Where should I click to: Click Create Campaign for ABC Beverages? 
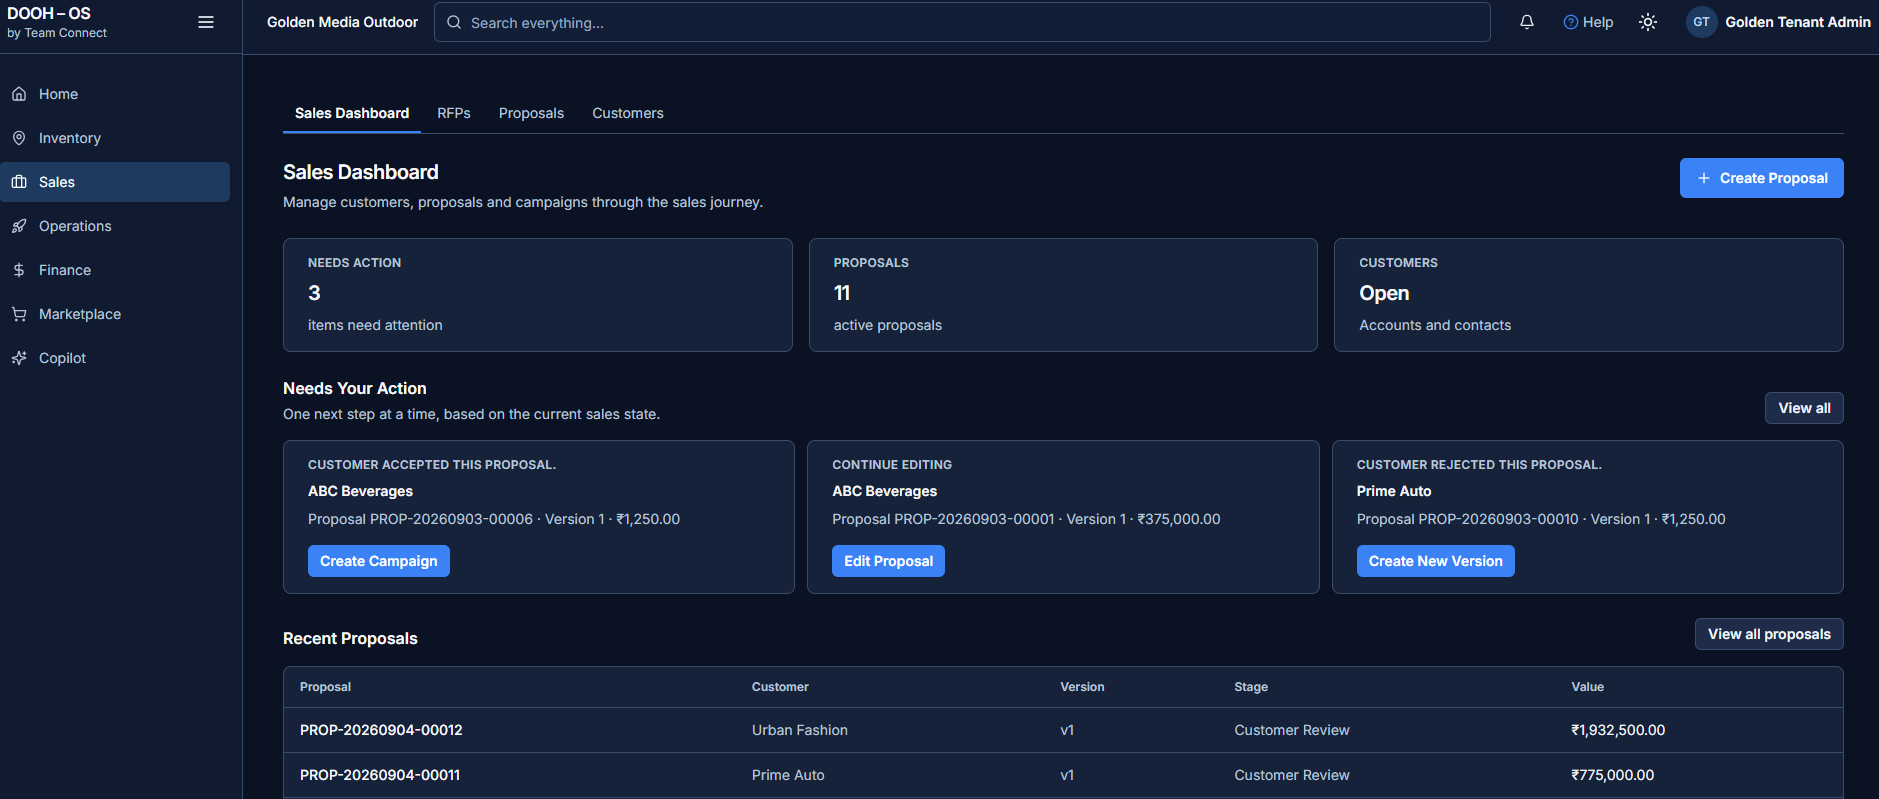(379, 561)
